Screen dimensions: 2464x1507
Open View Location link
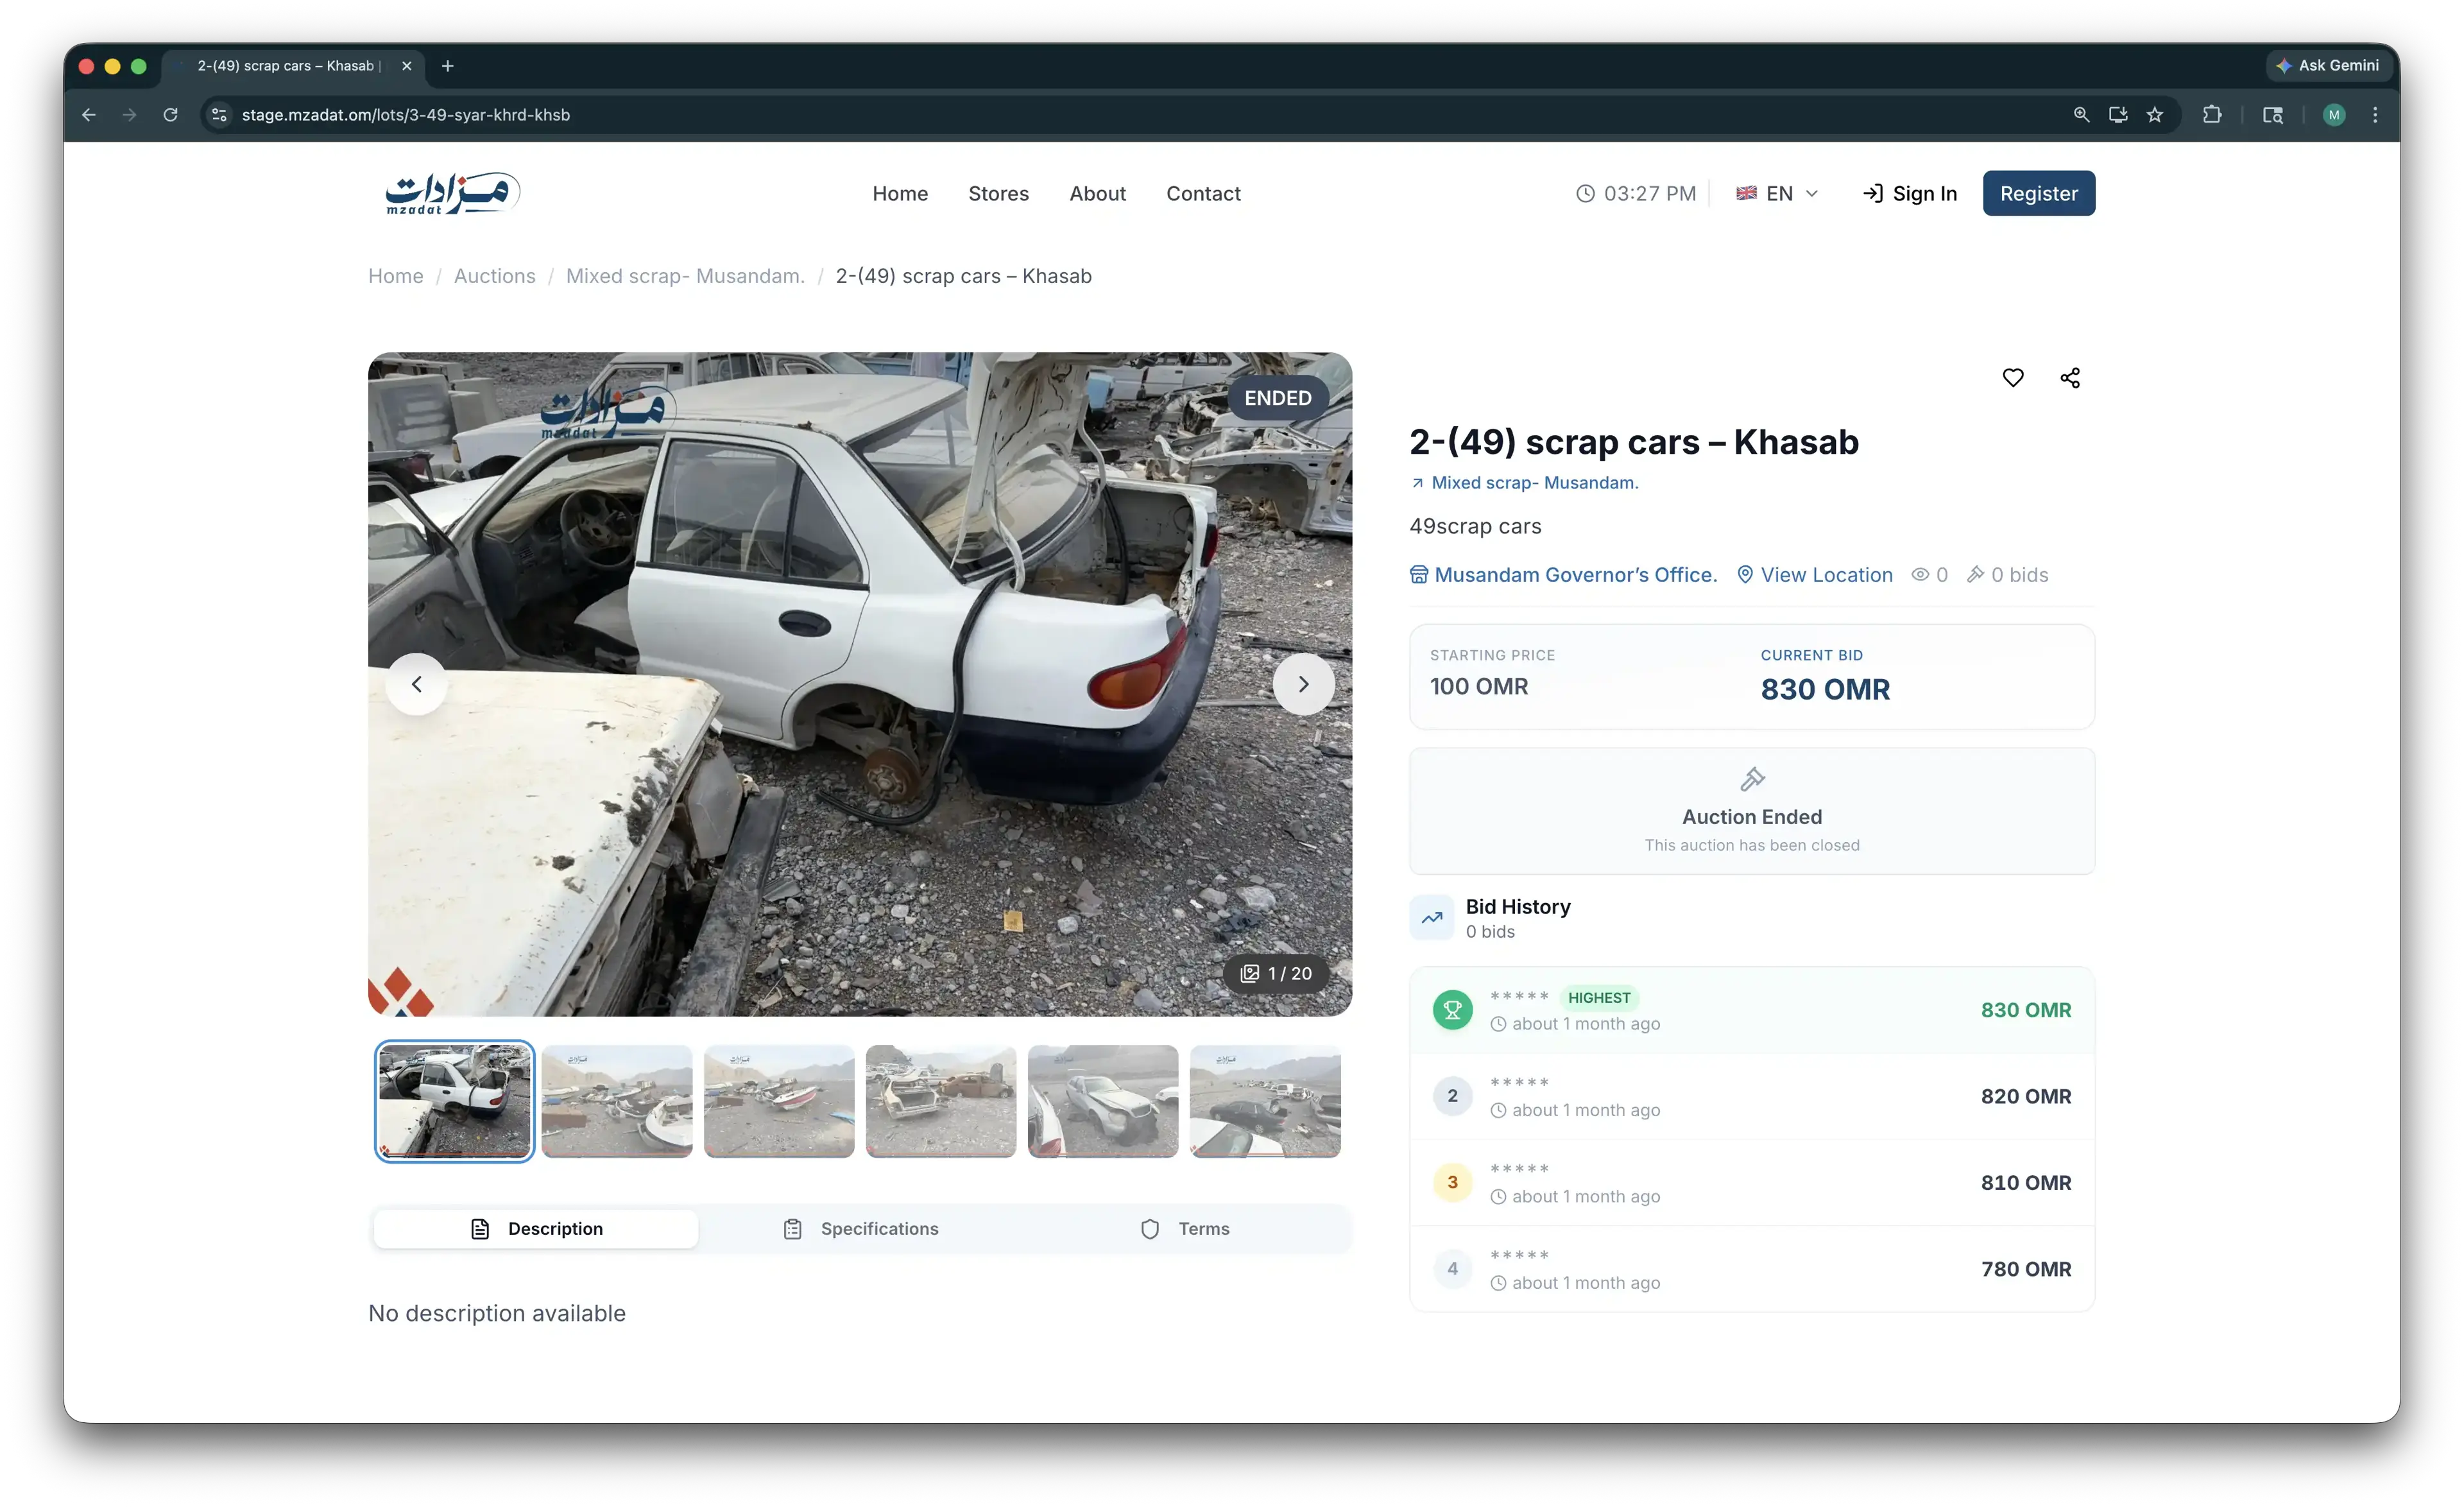1814,575
